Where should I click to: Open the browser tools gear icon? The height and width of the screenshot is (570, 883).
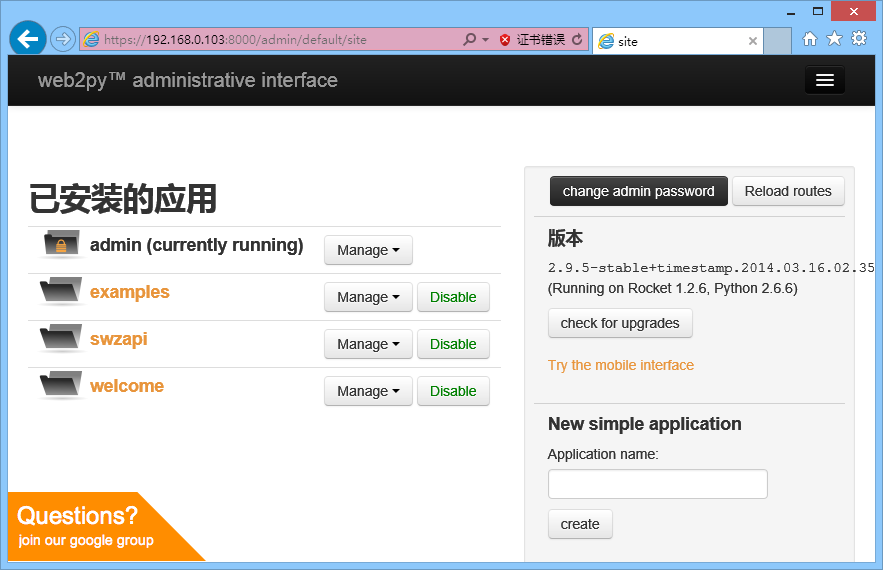[859, 39]
